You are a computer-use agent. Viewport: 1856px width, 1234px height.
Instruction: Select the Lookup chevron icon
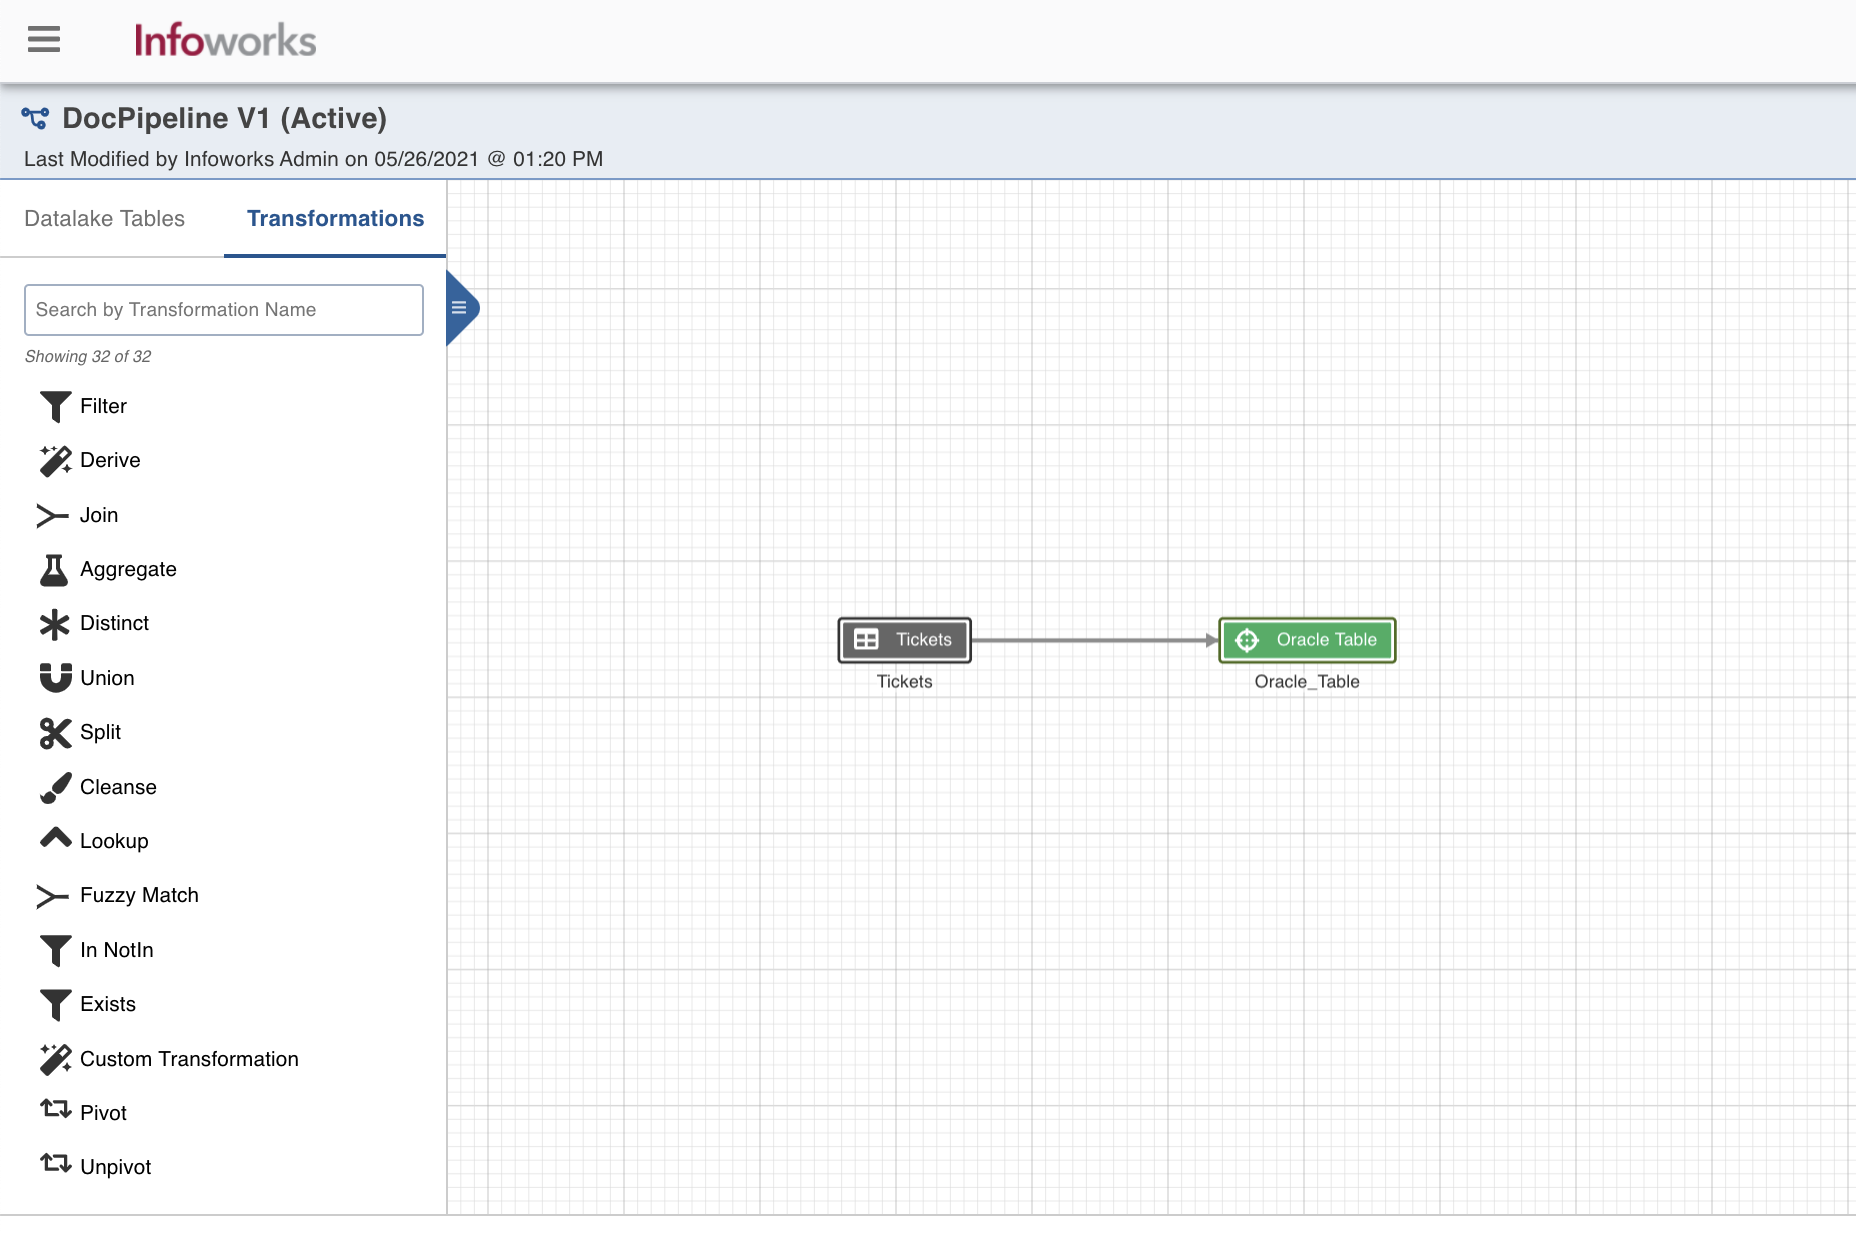click(55, 838)
